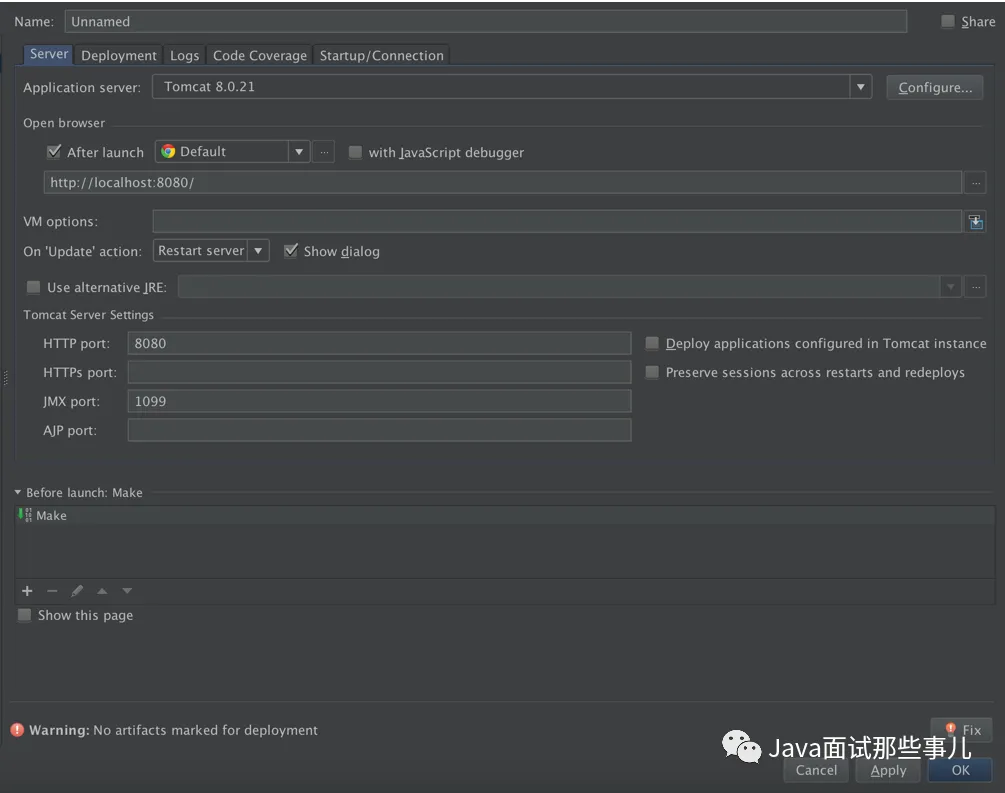The image size is (1005, 793).
Task: Enable Use alternative JRE checkbox
Action: tap(33, 287)
